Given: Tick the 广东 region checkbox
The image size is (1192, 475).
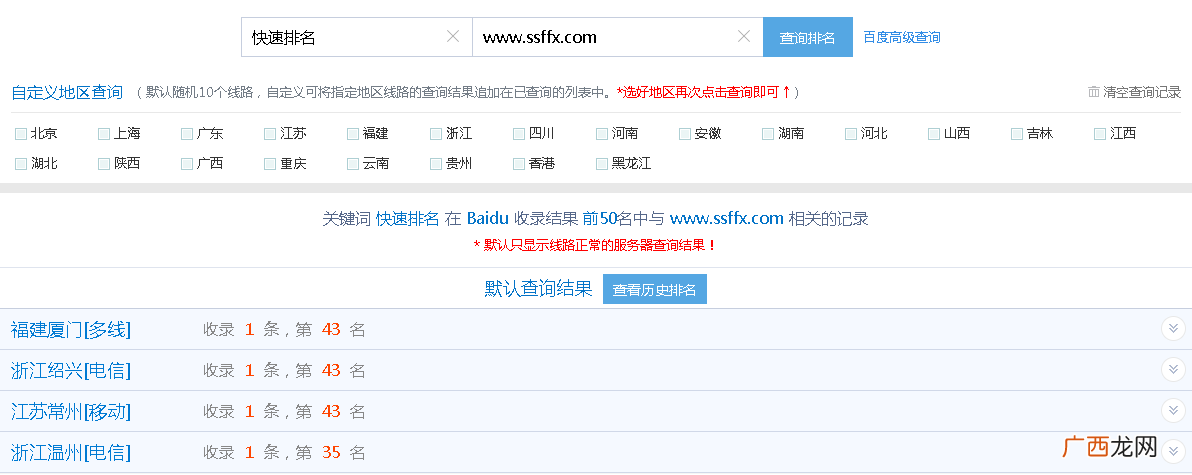Looking at the screenshot, I should [186, 135].
